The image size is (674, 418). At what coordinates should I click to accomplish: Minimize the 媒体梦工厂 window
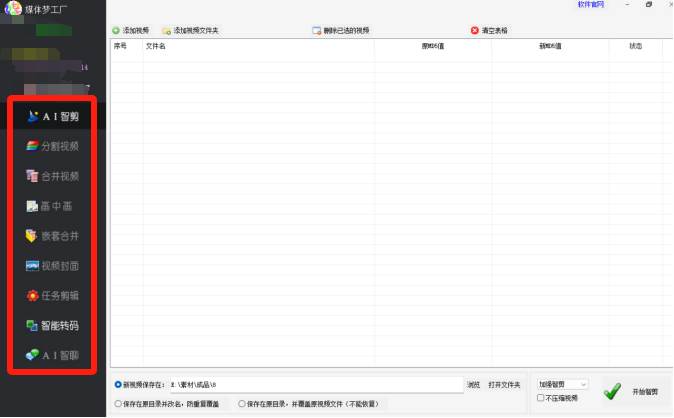(628, 4)
